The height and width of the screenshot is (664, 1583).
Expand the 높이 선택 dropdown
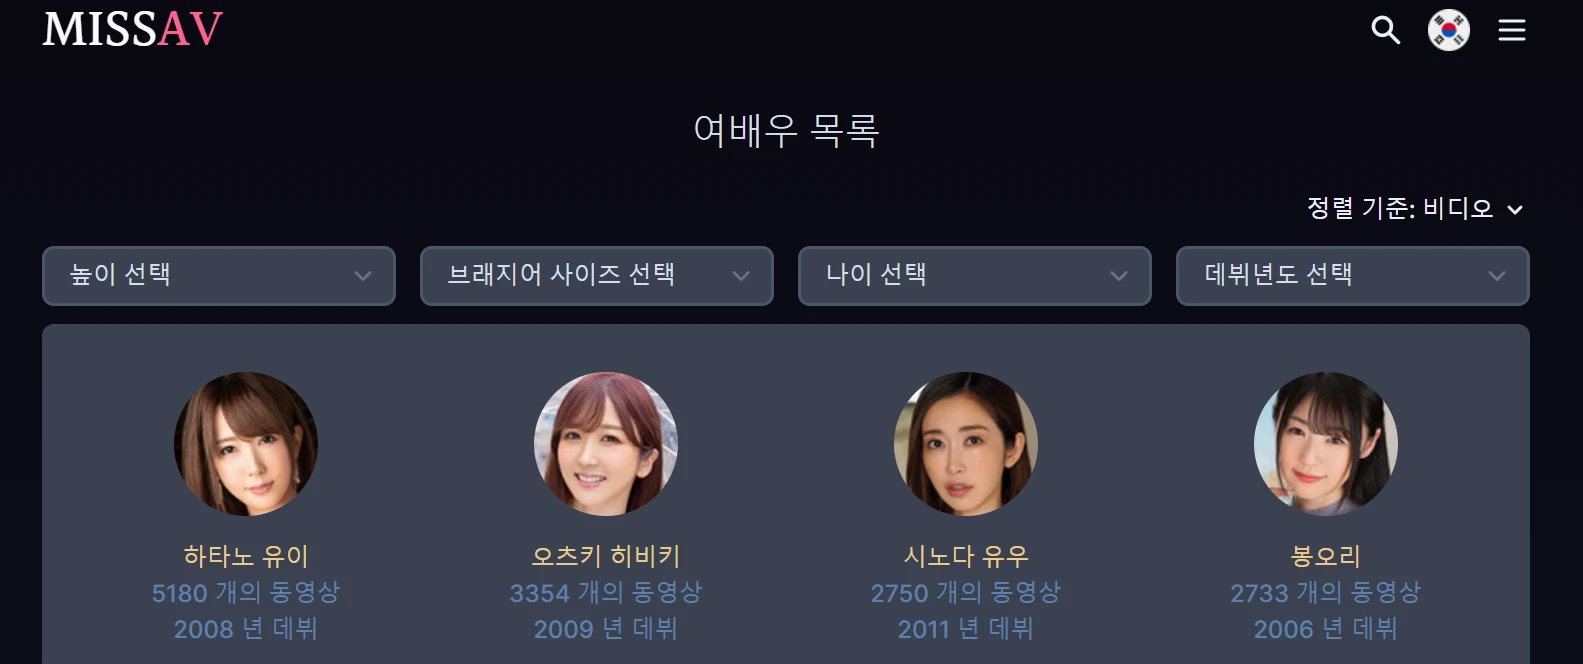pos(219,276)
